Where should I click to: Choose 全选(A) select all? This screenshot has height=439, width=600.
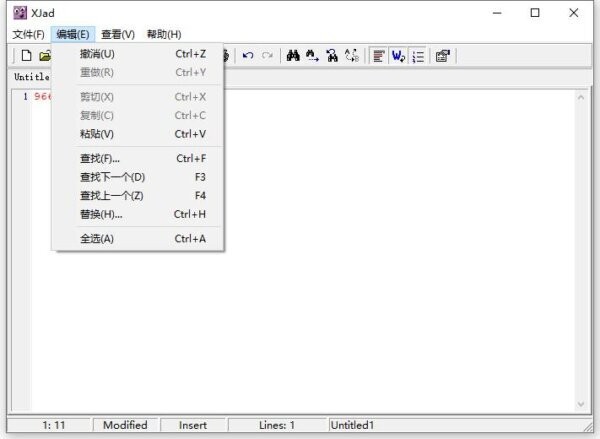pos(138,239)
